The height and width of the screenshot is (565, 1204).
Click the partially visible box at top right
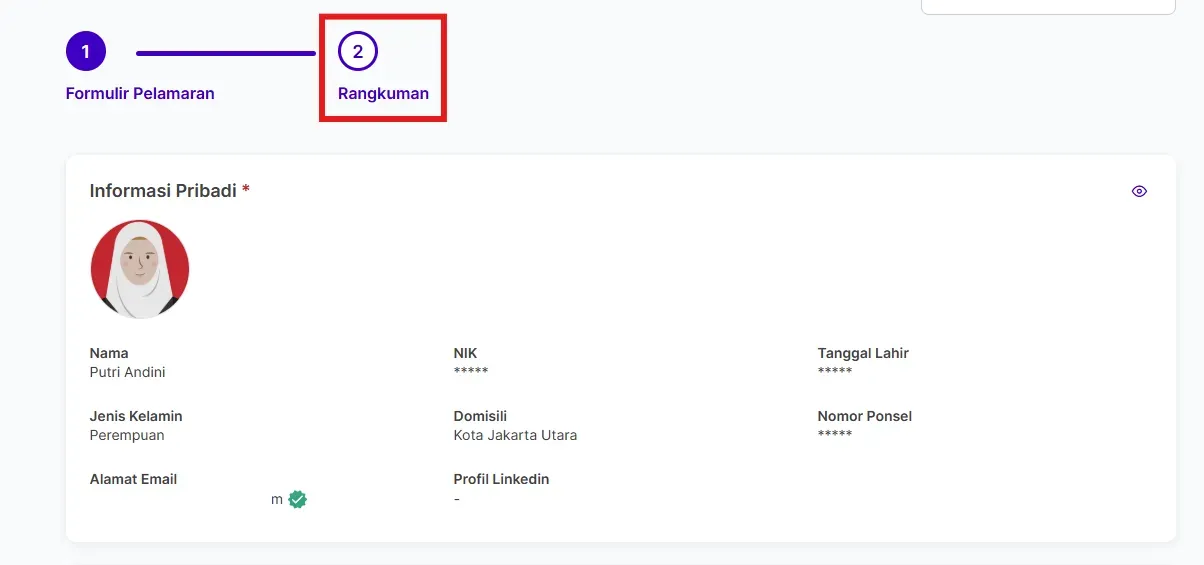1048,7
